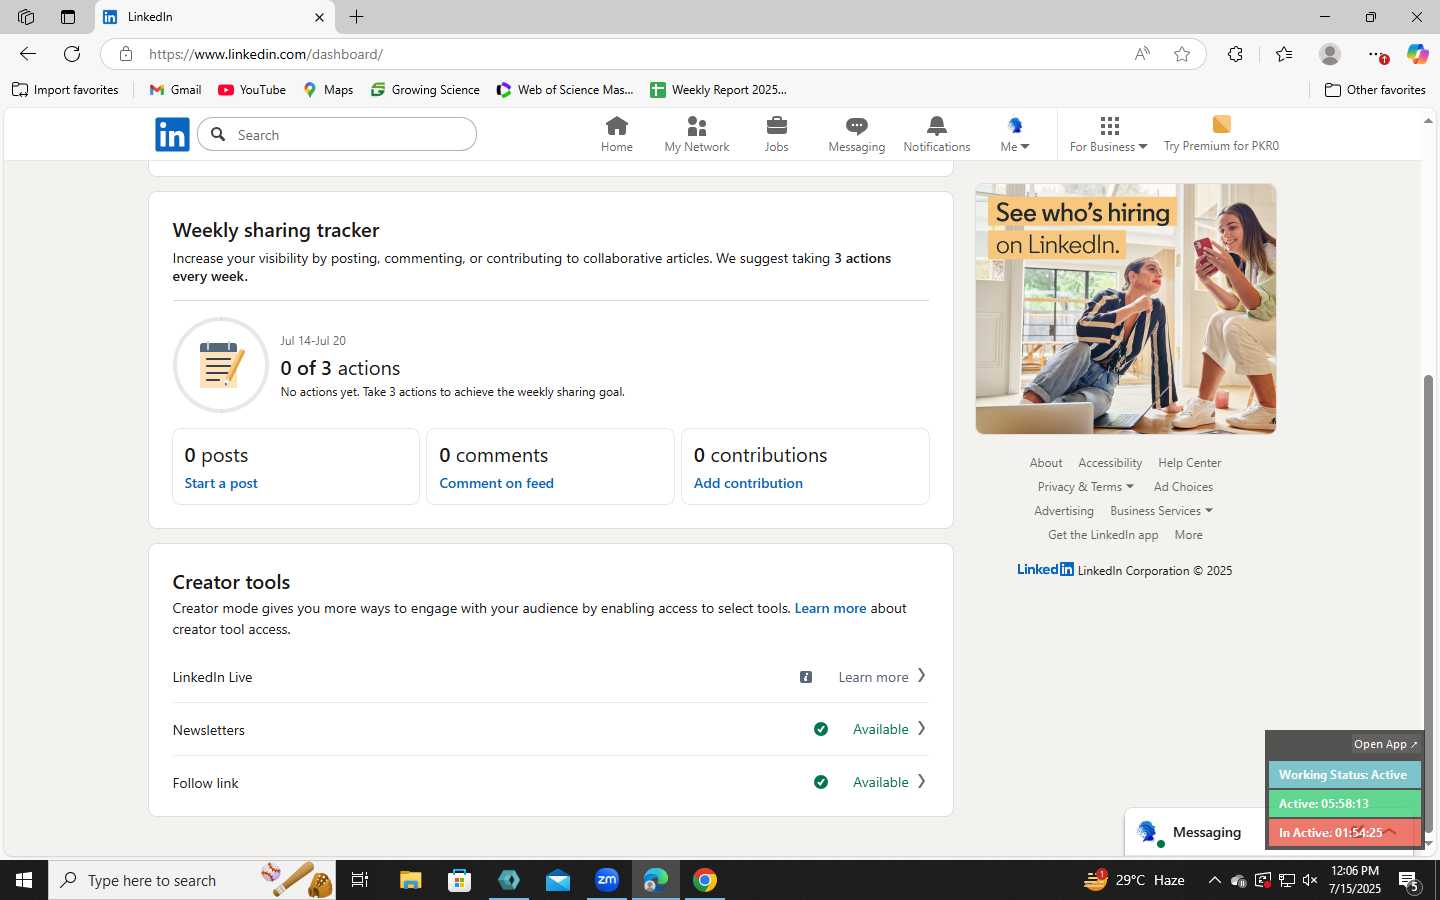Close the LinkedIn tab
This screenshot has height=900, width=1440.
319,17
